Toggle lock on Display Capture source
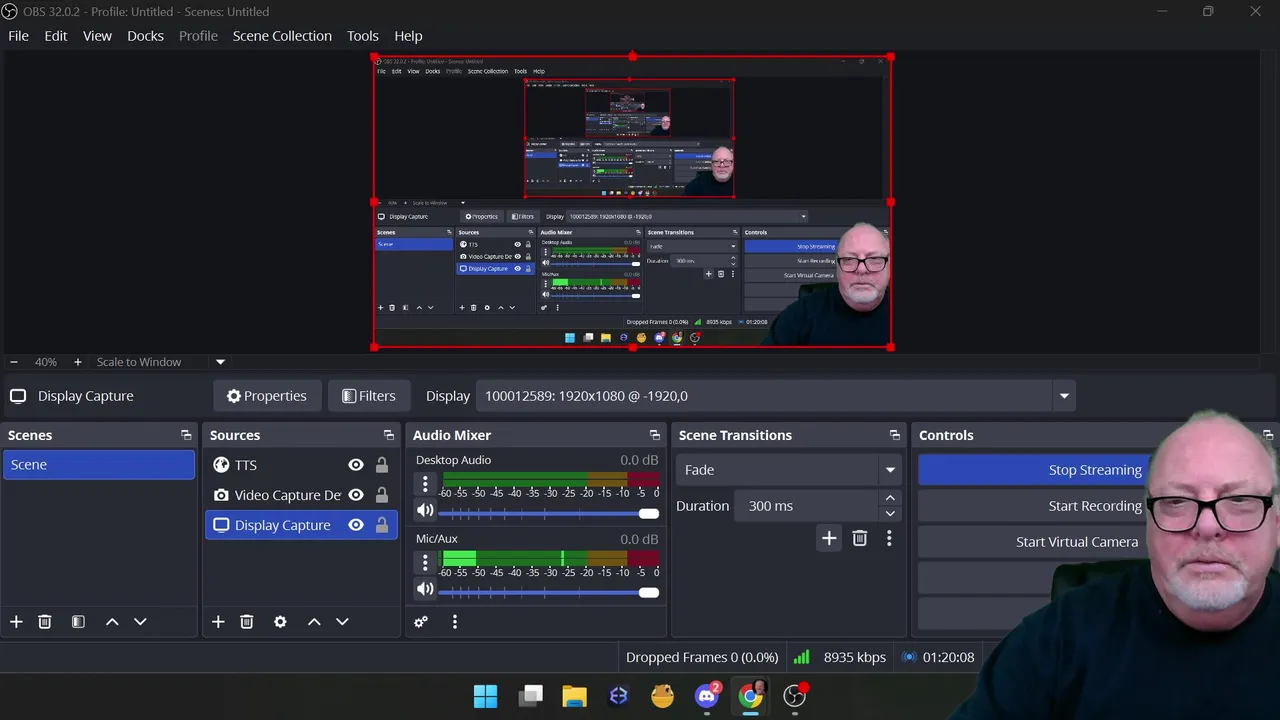 click(382, 525)
